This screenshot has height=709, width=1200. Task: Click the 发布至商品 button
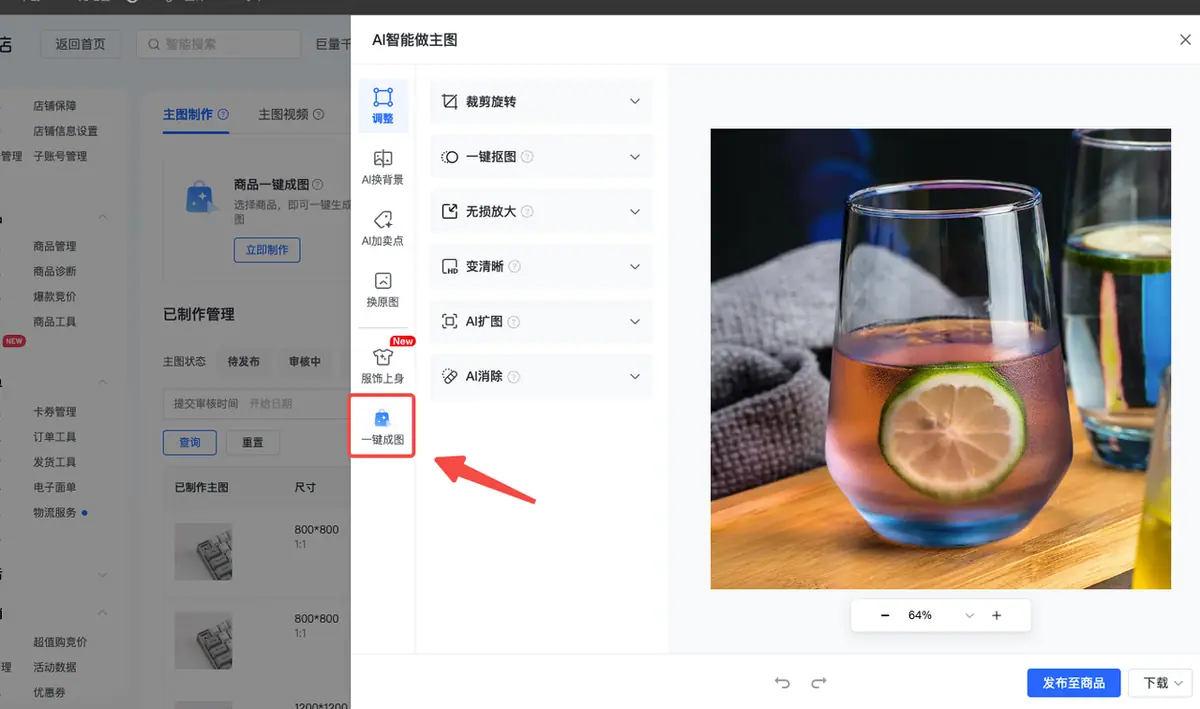click(1073, 683)
